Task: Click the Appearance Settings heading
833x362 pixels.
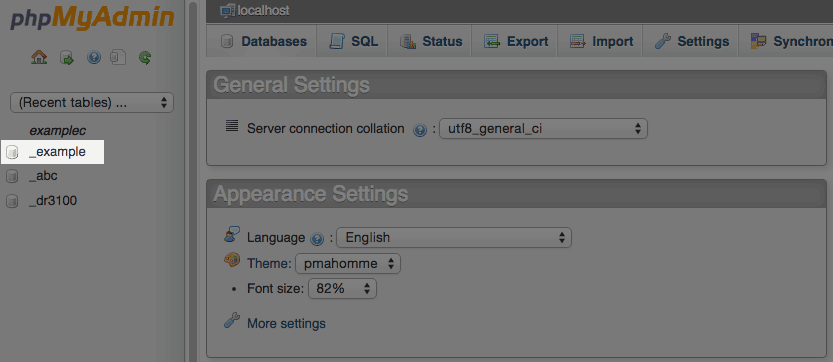Action: tap(311, 195)
